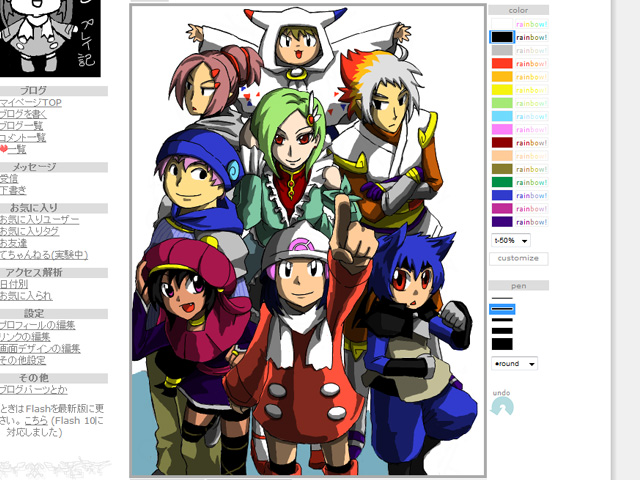Choose the third pen thickness line
The image size is (640, 480).
[502, 320]
